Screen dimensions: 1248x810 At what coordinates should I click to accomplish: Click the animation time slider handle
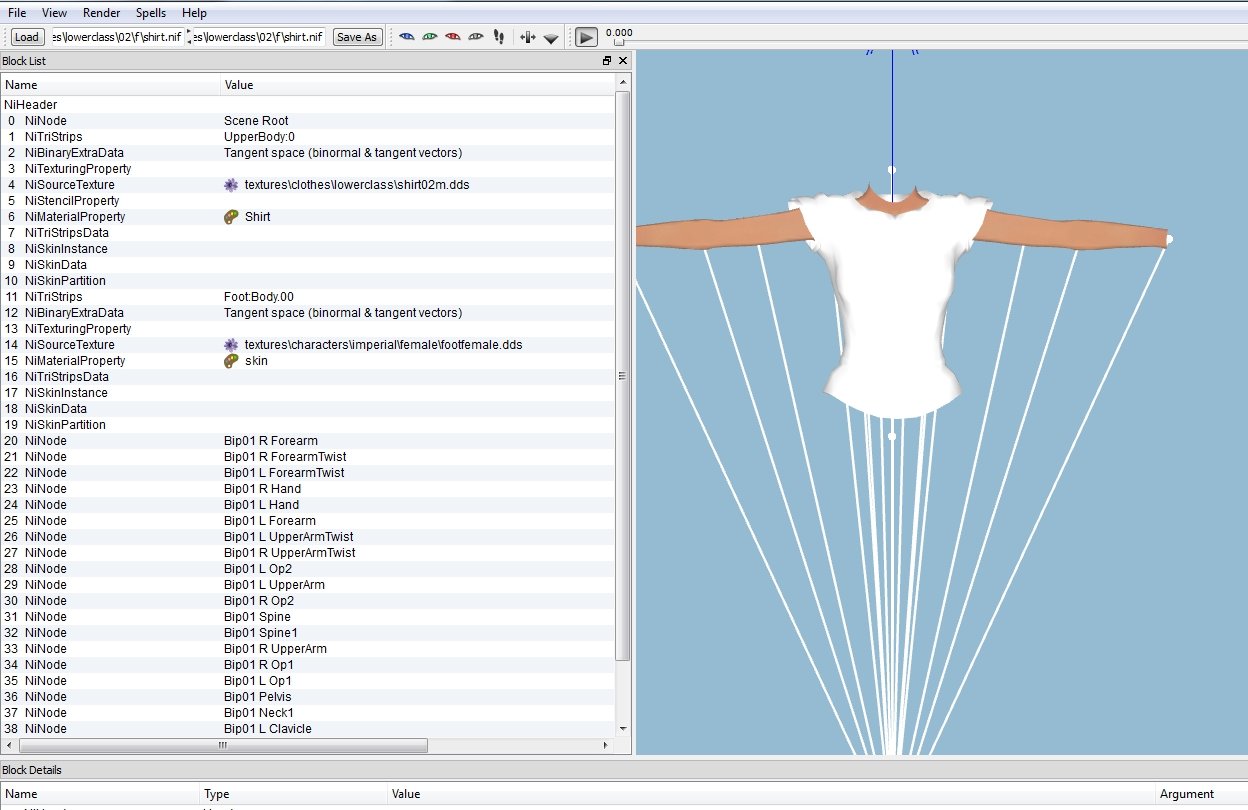click(x=619, y=42)
